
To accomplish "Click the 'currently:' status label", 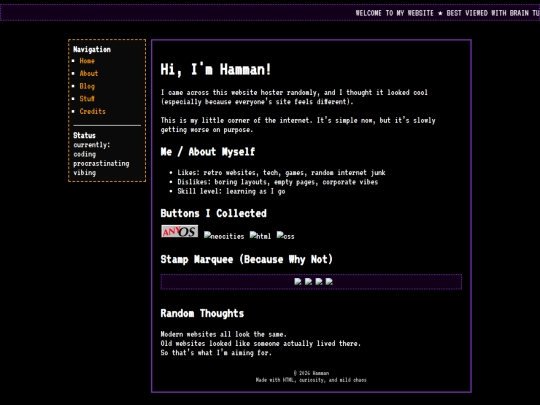I will [x=92, y=145].
